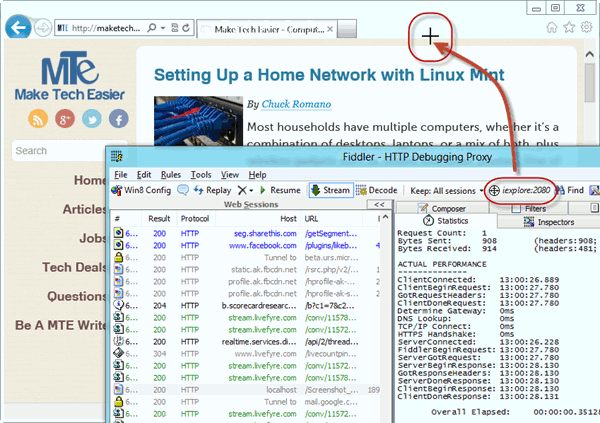Click the network cables article thumbnail

(x=198, y=121)
